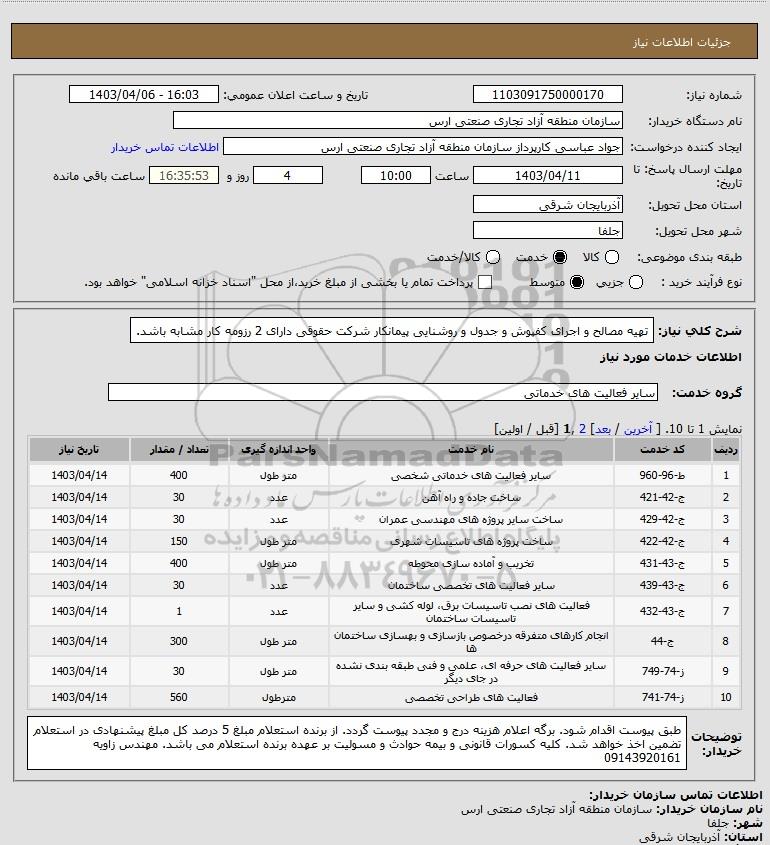Go to بعد page link
Image resolution: width=770 pixels, height=845 pixels.
click(602, 429)
